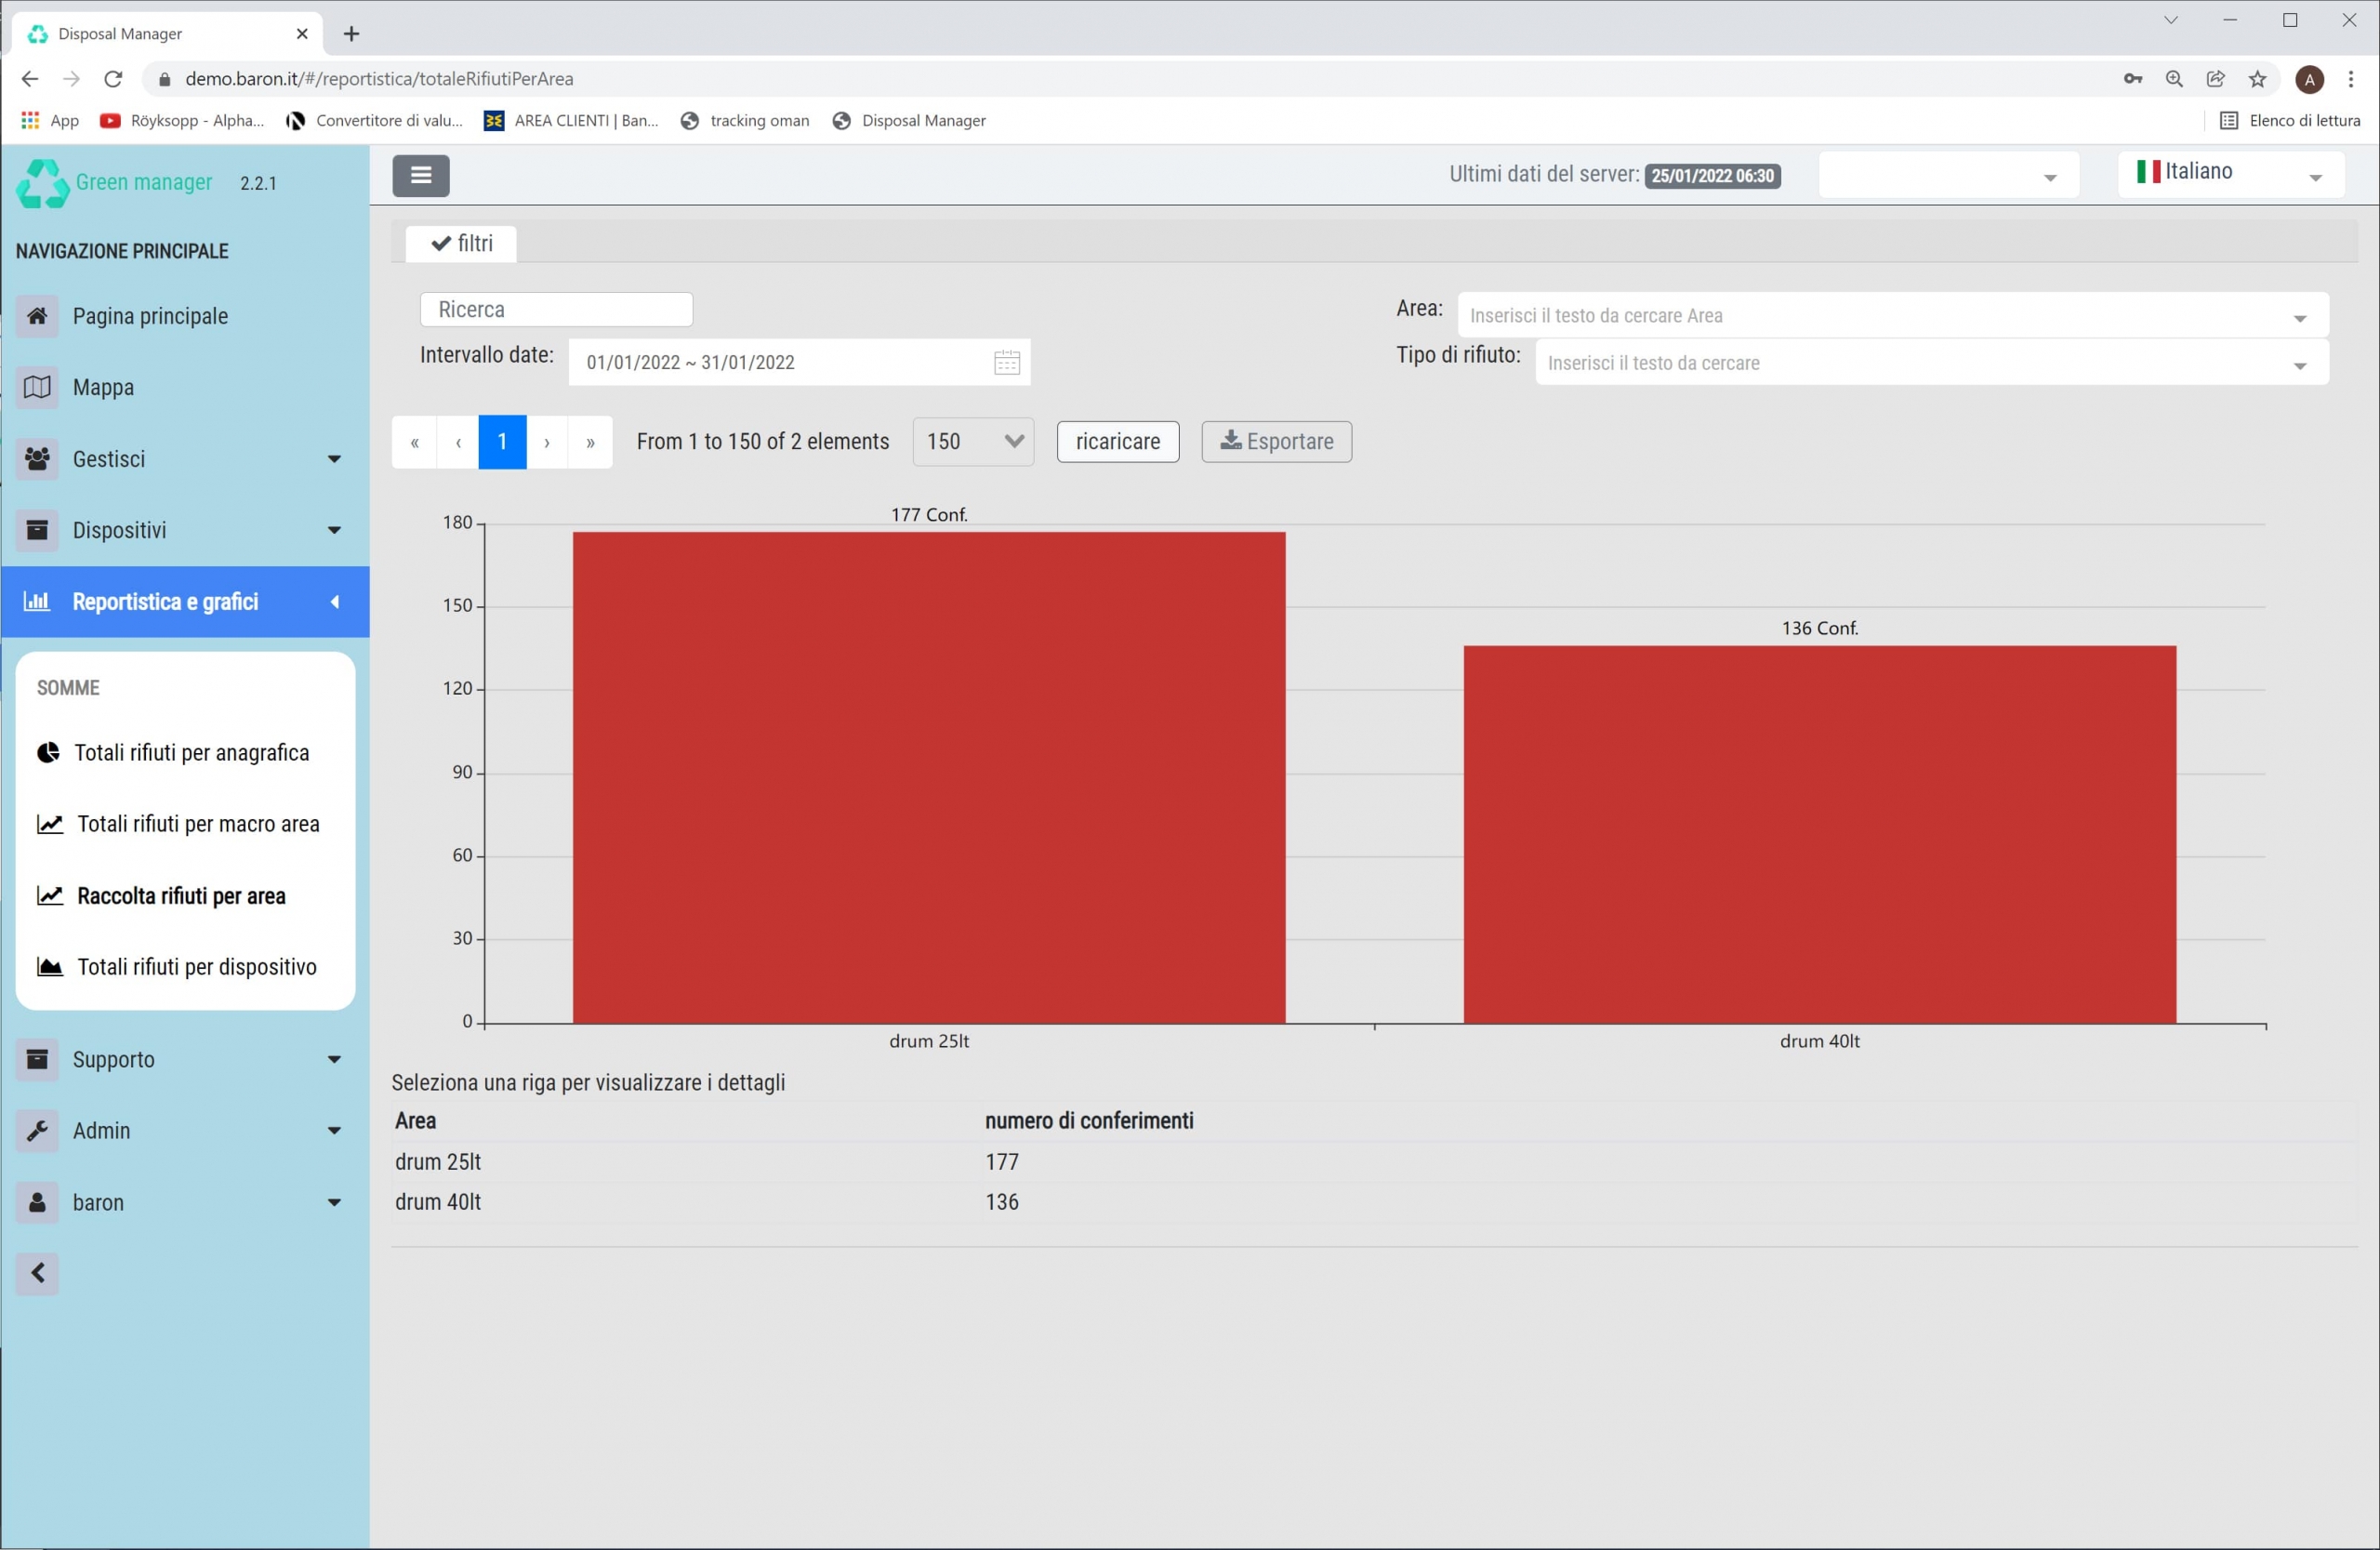Open the date range calendar icon

(x=1007, y=362)
